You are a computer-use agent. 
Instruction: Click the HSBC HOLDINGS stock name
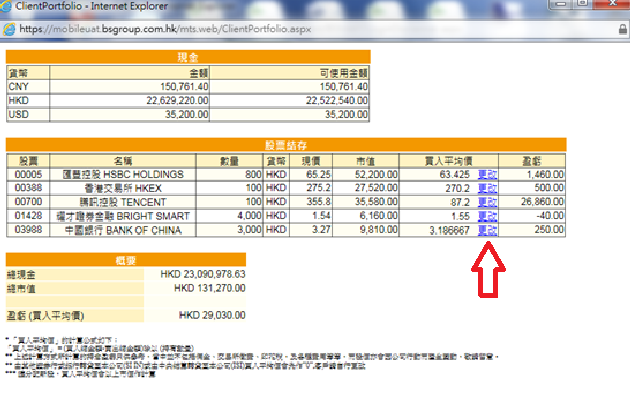click(x=123, y=174)
